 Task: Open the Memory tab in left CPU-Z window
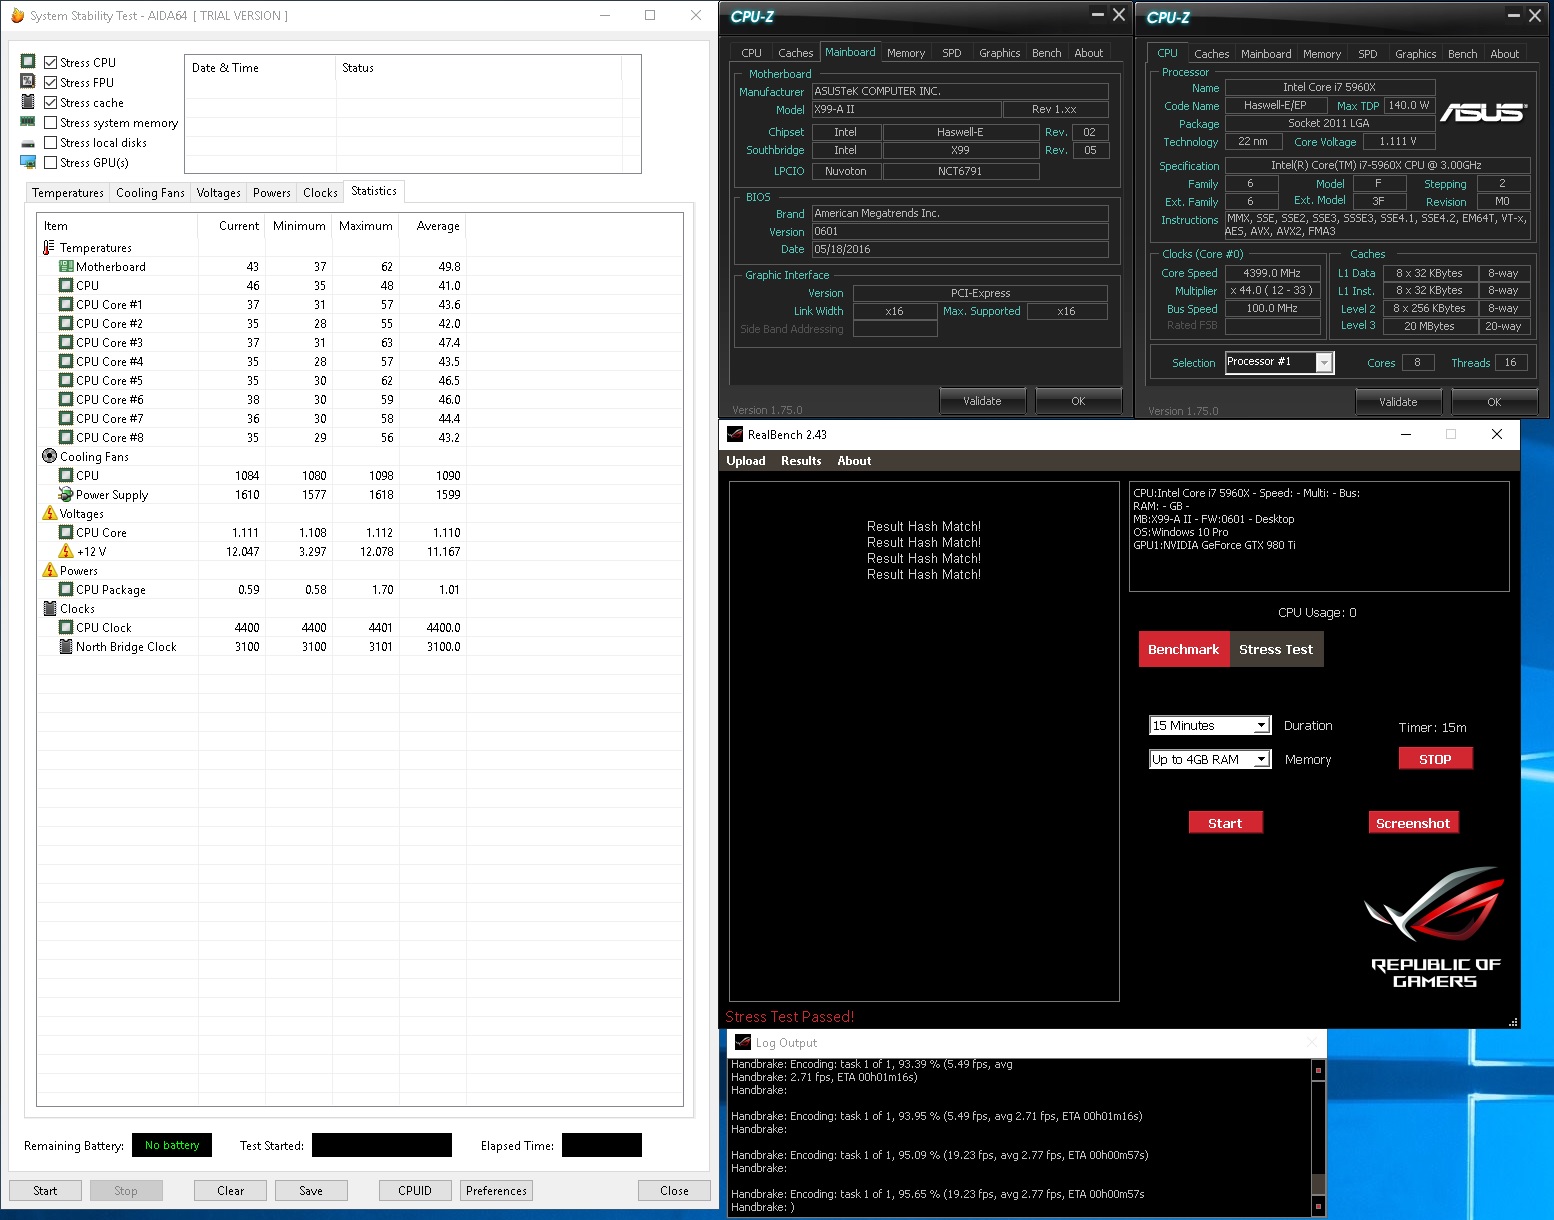906,53
